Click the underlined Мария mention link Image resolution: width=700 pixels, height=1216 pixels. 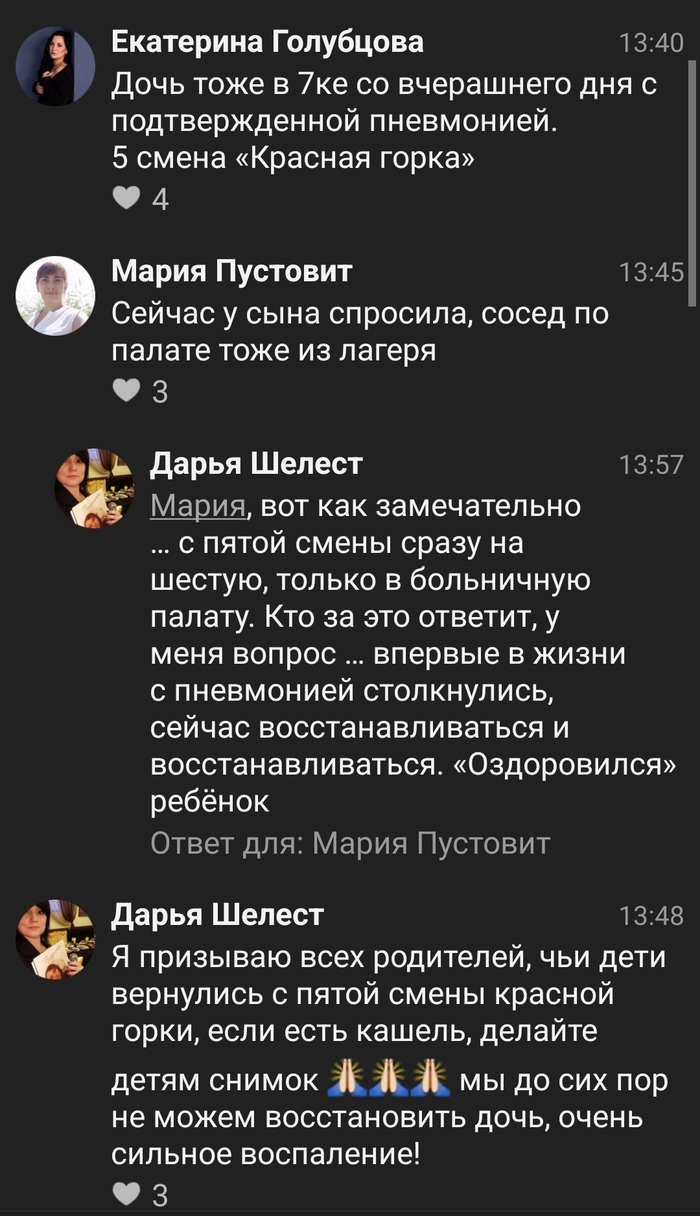[198, 507]
